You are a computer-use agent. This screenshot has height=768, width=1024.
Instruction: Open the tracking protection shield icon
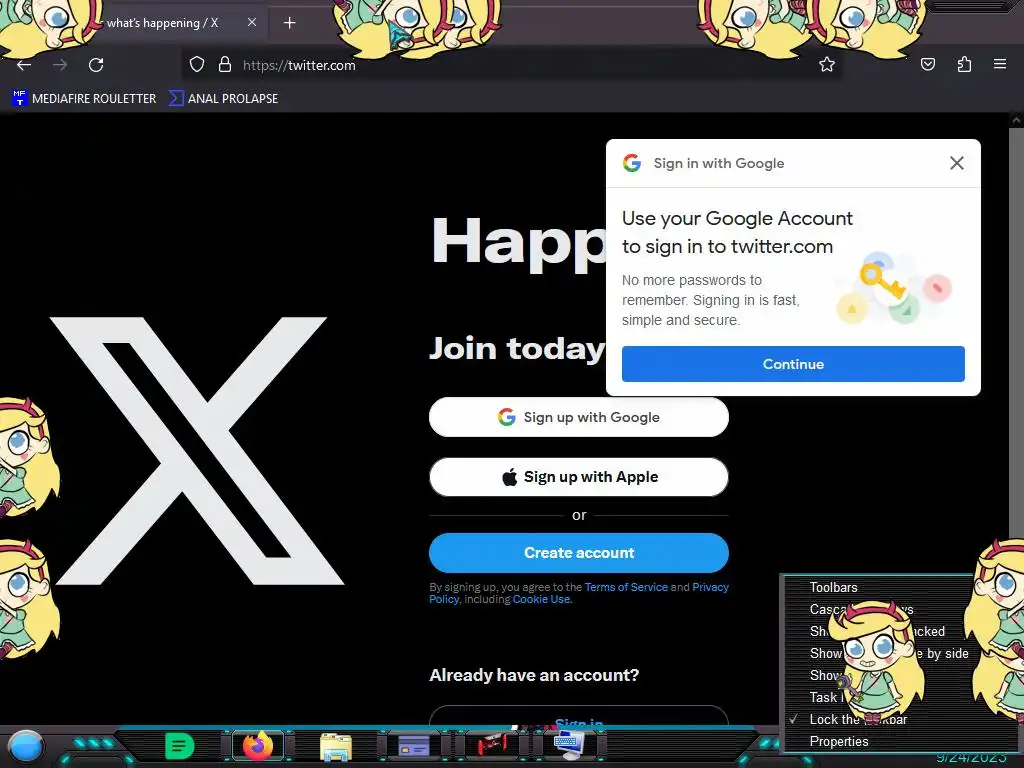[x=197, y=65]
